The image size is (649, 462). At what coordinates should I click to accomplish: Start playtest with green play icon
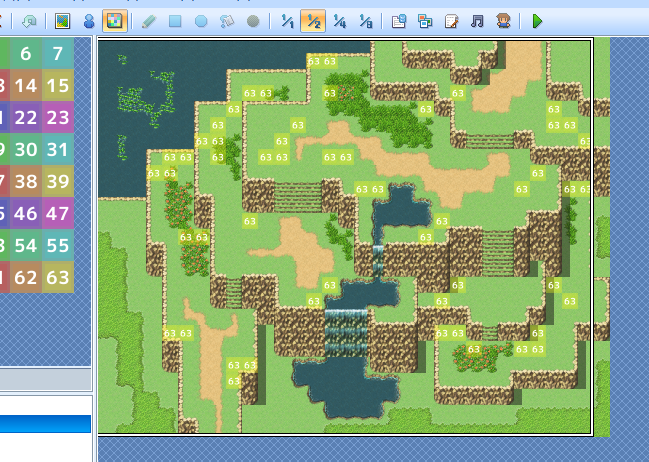[537, 21]
